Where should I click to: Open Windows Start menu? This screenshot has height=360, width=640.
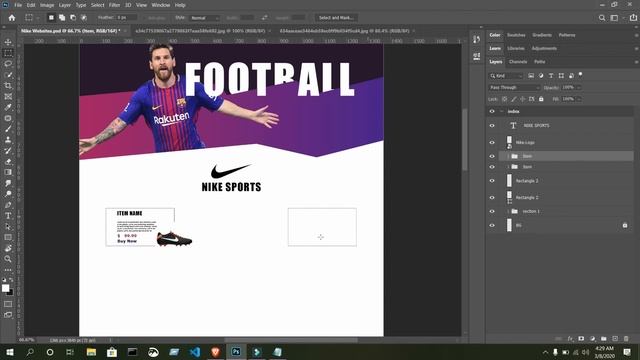tap(10, 352)
